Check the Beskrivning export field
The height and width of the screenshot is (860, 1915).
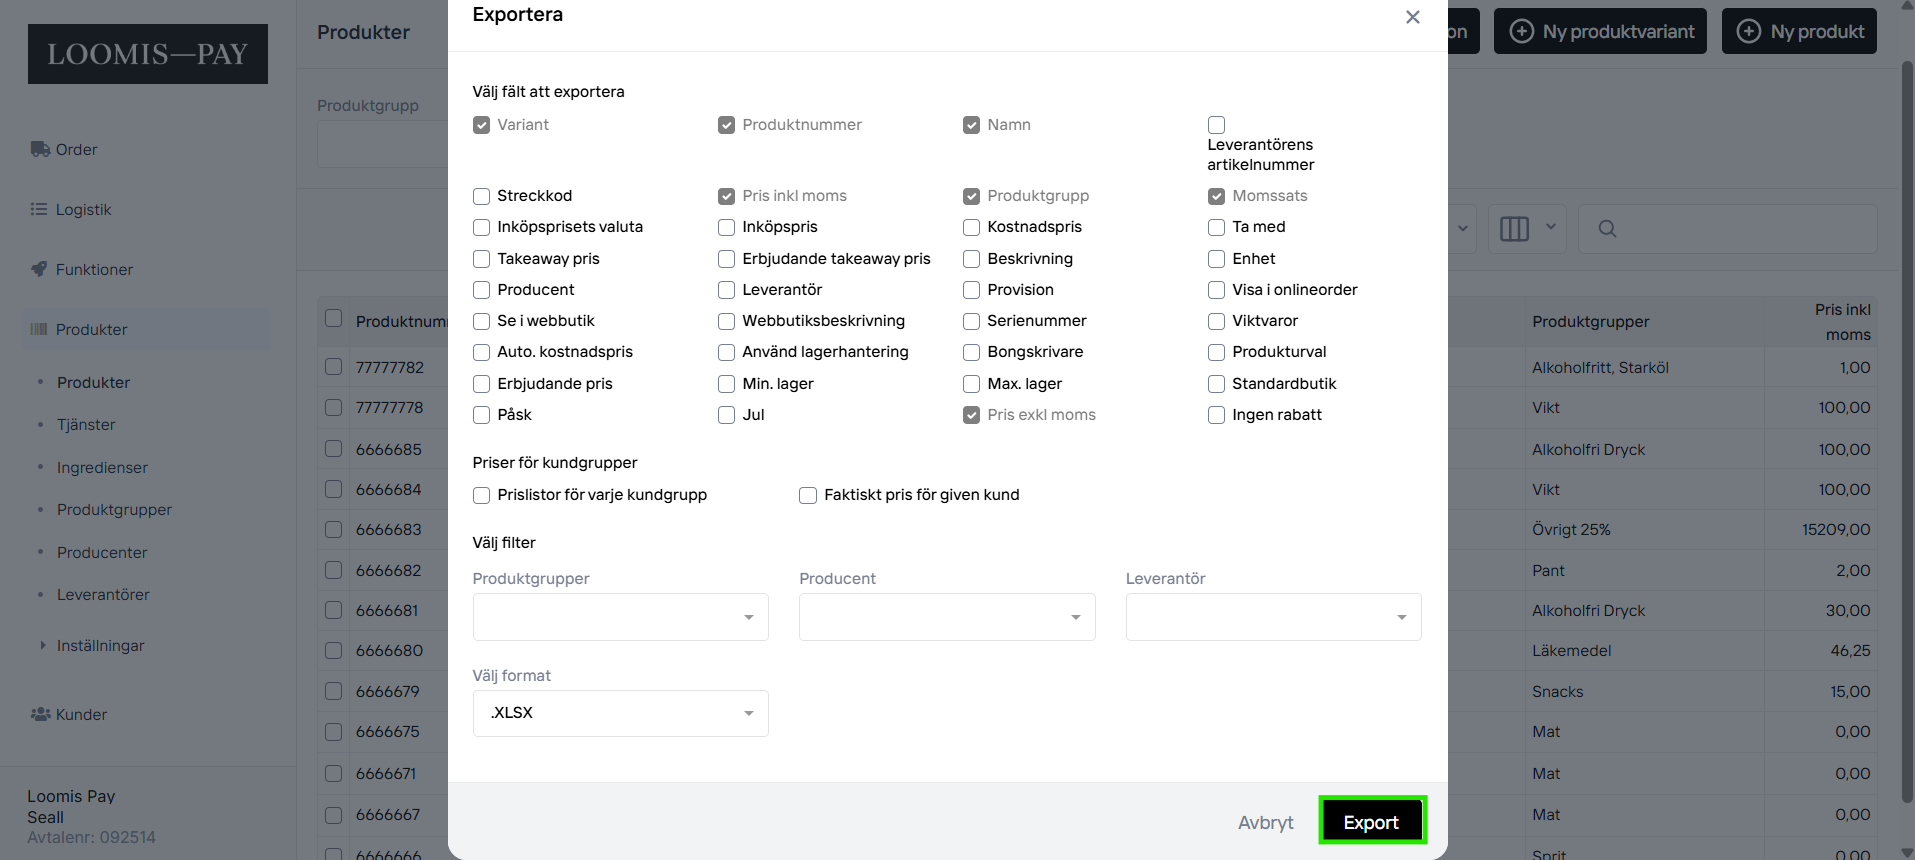tap(971, 259)
